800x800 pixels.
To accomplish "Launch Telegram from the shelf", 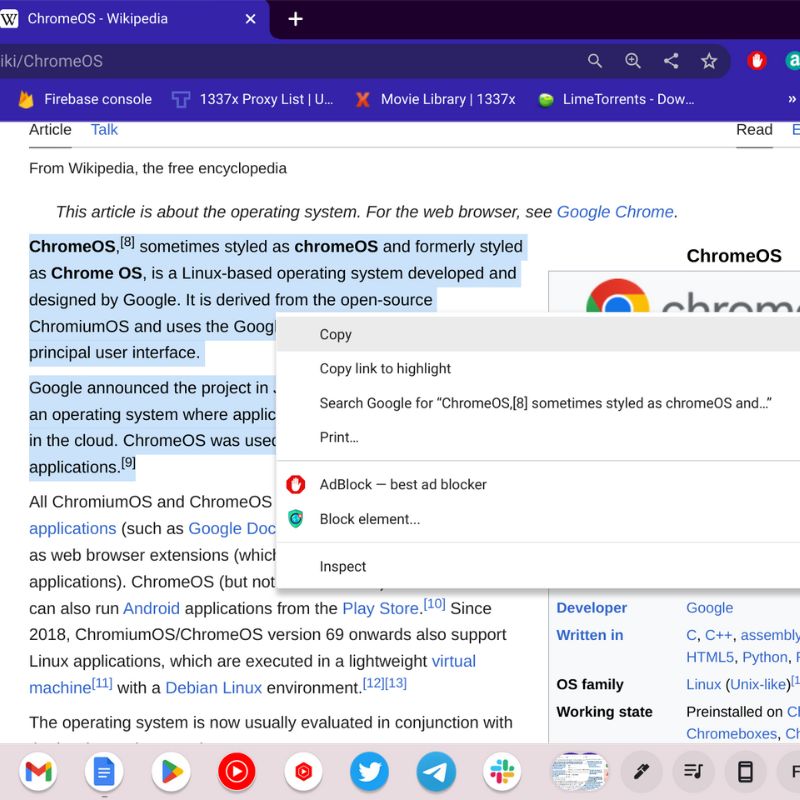I will coord(436,771).
